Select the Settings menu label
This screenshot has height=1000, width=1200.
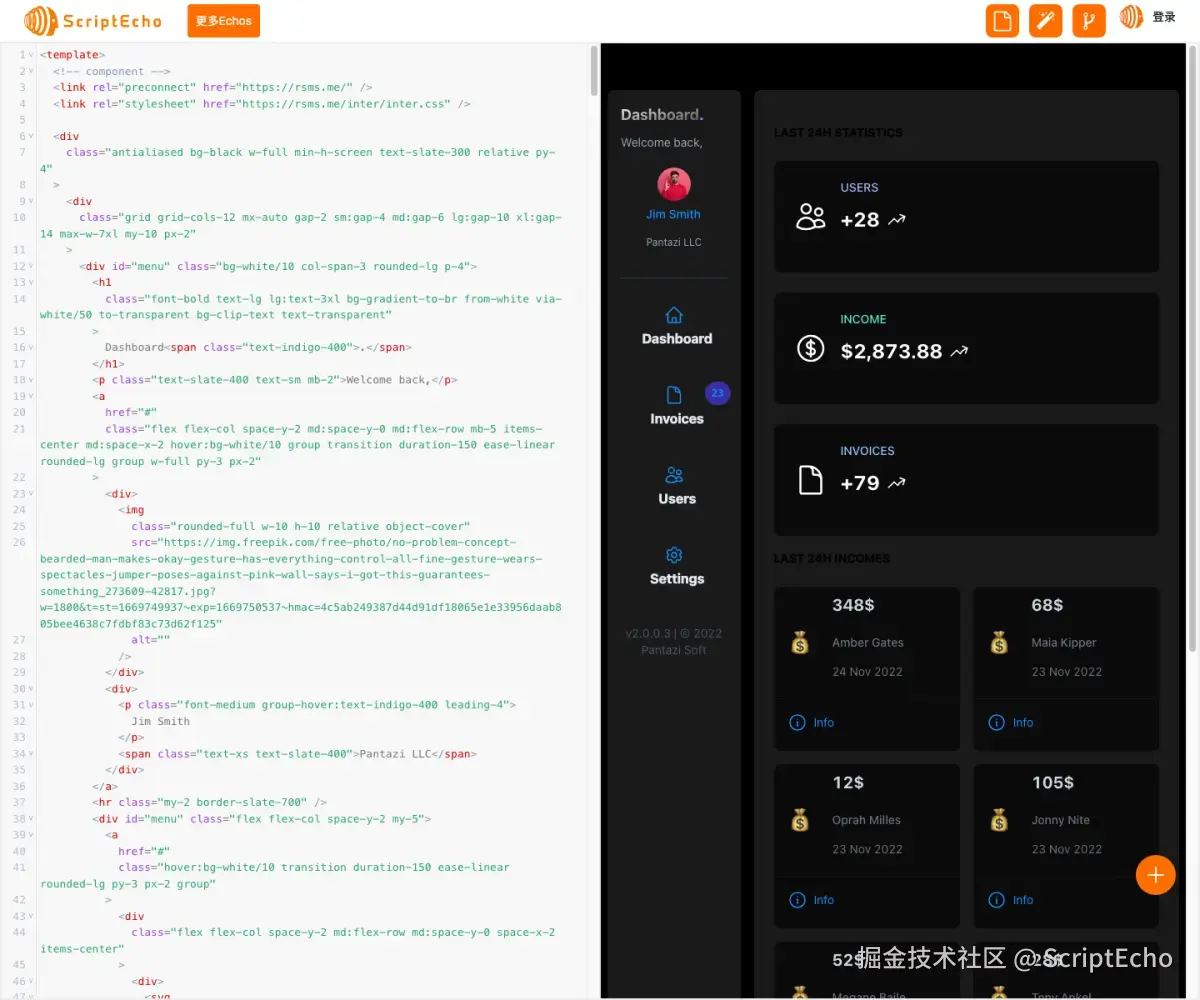tap(677, 579)
